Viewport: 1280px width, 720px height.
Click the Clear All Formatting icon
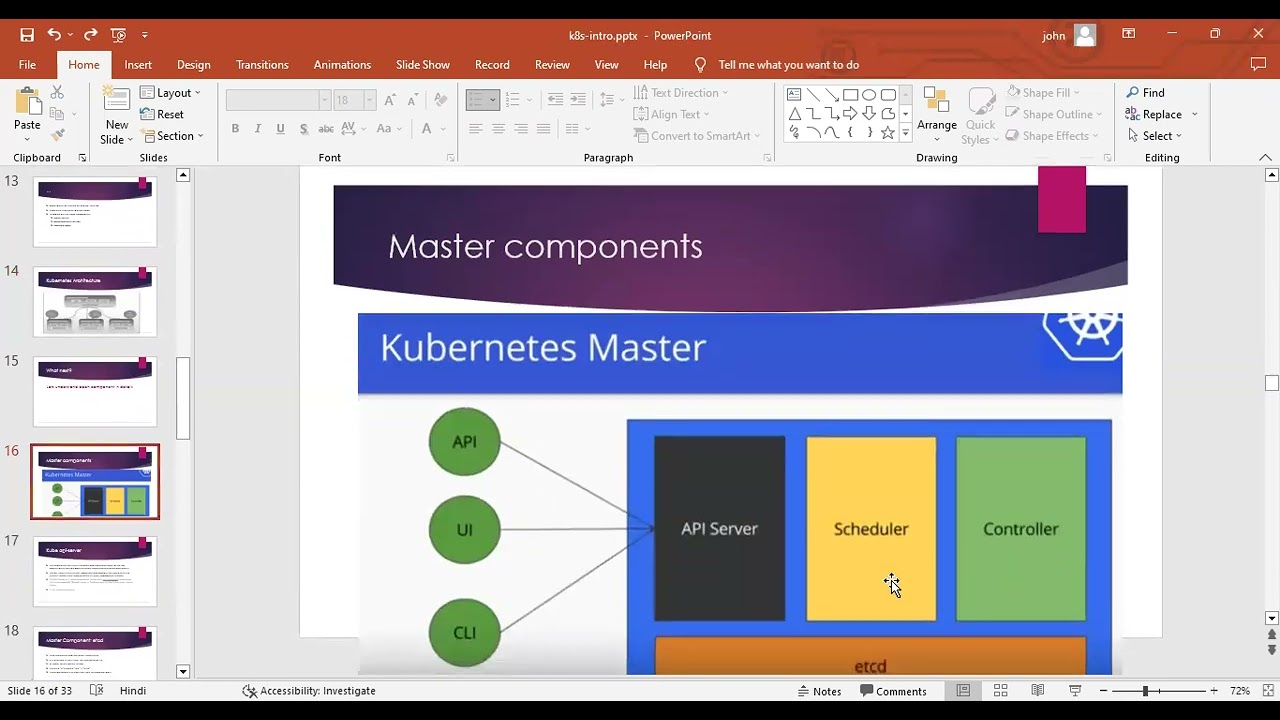pos(440,100)
